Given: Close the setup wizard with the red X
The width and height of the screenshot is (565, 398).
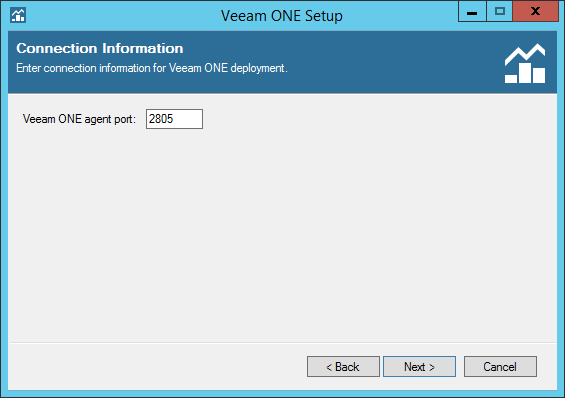Looking at the screenshot, I should [535, 12].
